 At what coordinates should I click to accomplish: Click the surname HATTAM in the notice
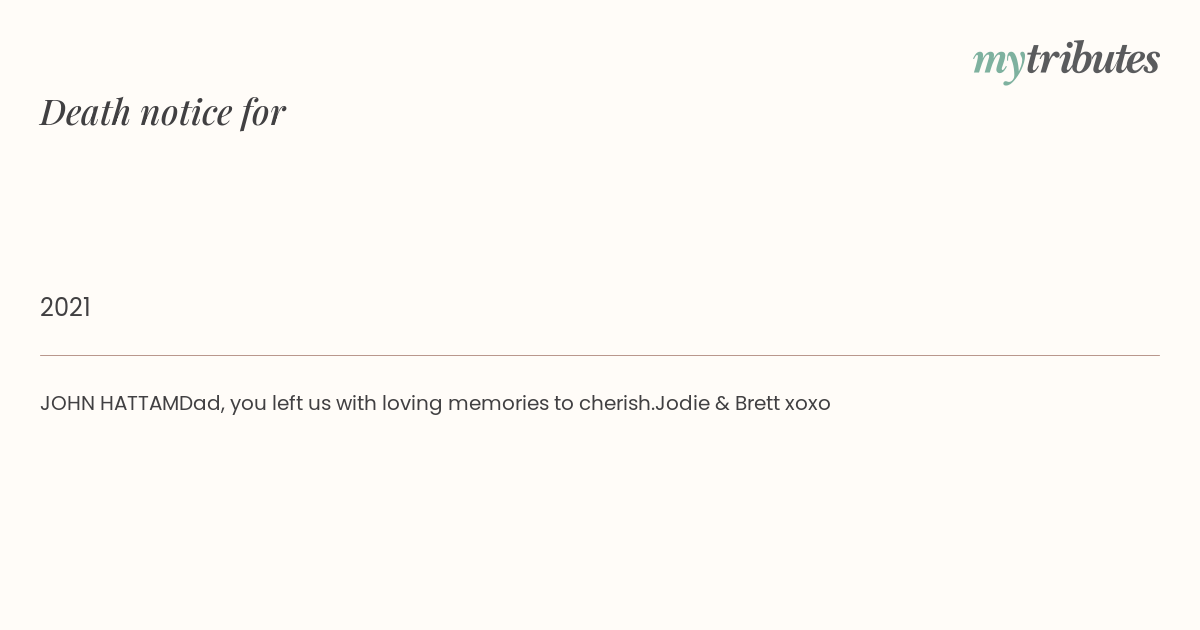(139, 404)
